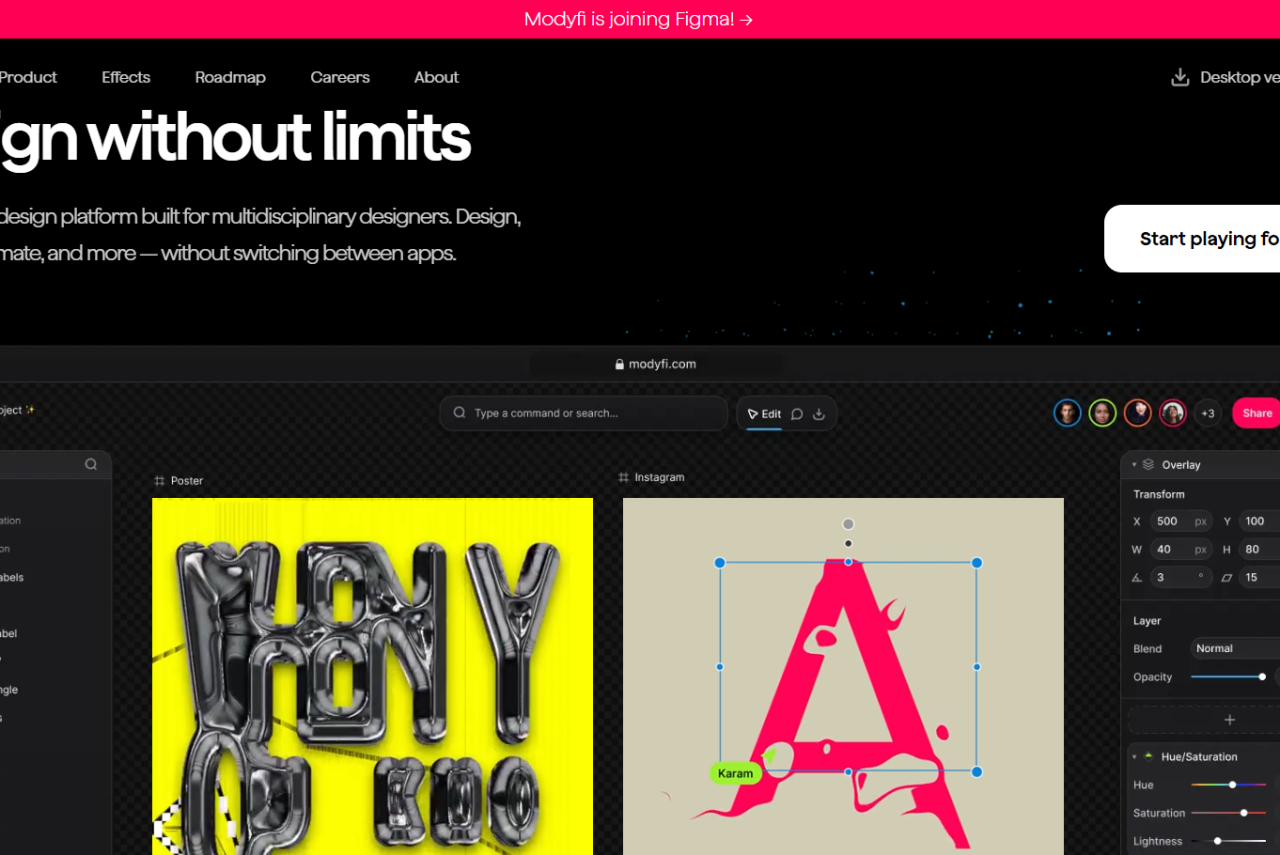1280x855 pixels.
Task: Edit the rotation angle 3 field
Action: pyautogui.click(x=1180, y=577)
